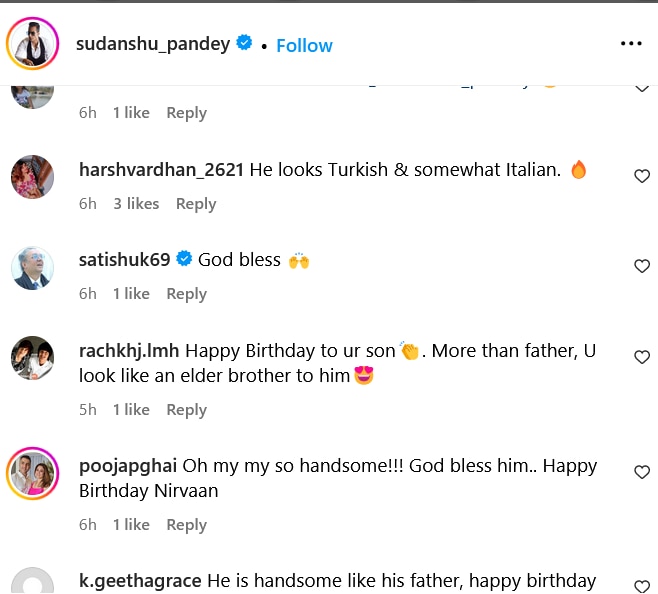Follow sudanshu_pandey

304,45
